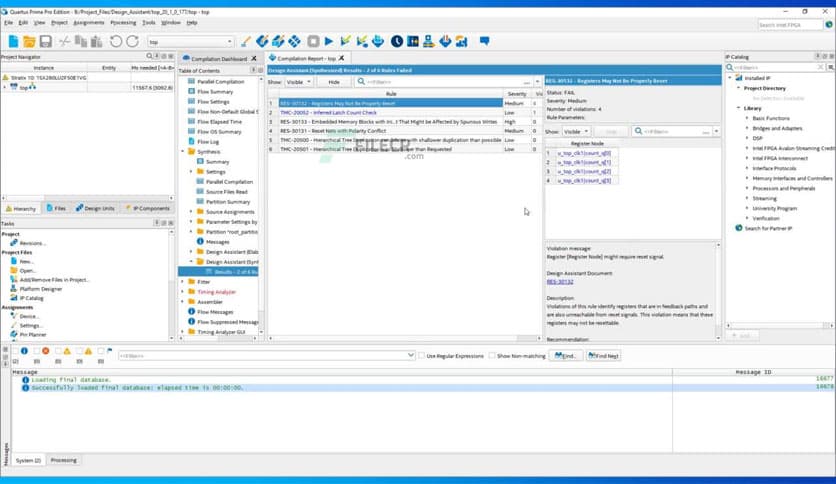Open the Programmer download icon
Viewport: 836px width, 484px height.
[x=445, y=41]
